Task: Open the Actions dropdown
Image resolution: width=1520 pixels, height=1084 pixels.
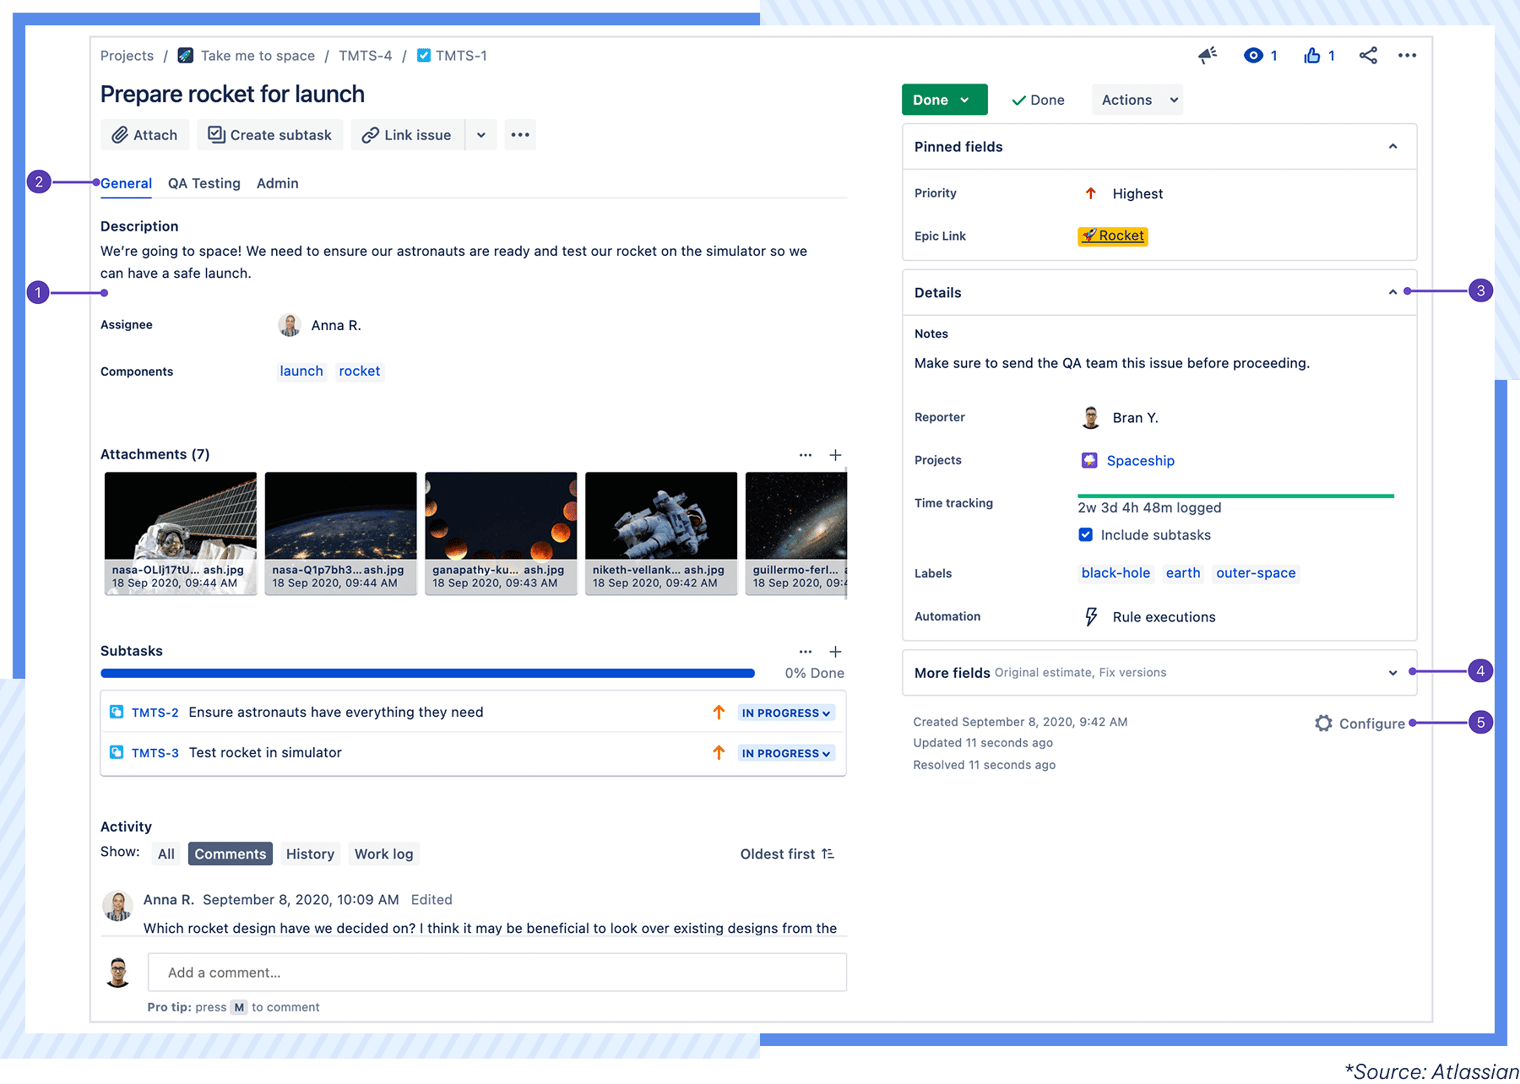Action: coord(1136,99)
